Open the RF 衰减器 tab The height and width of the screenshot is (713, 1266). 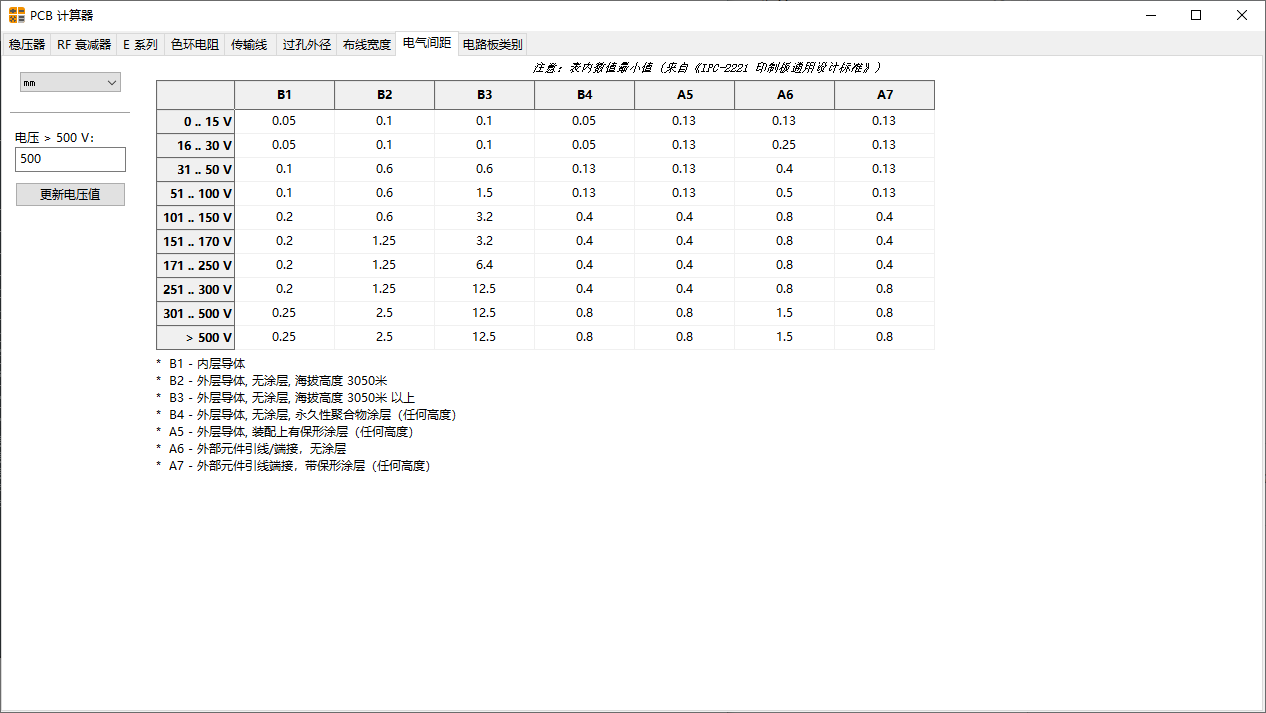tap(84, 45)
